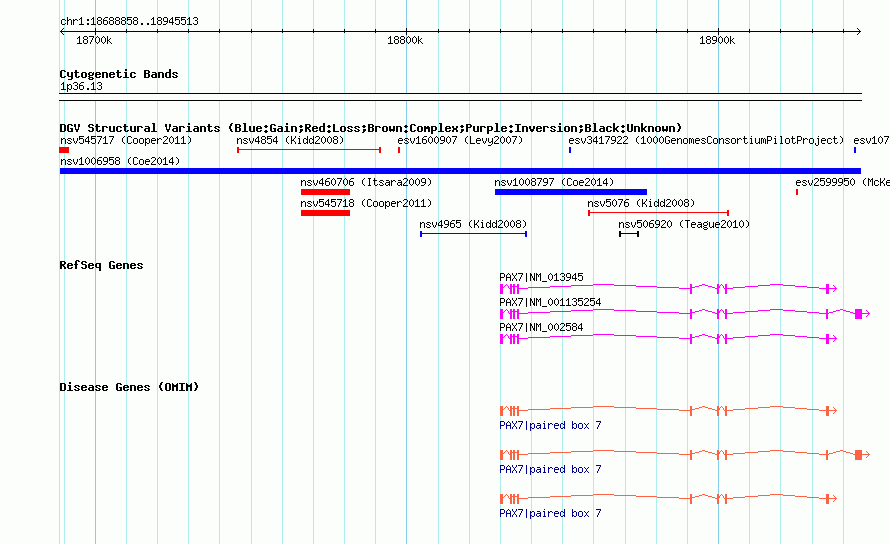This screenshot has width=890, height=544.
Task: Click the nsv1008797 (Coe2014) blue gain bar
Action: tap(570, 192)
